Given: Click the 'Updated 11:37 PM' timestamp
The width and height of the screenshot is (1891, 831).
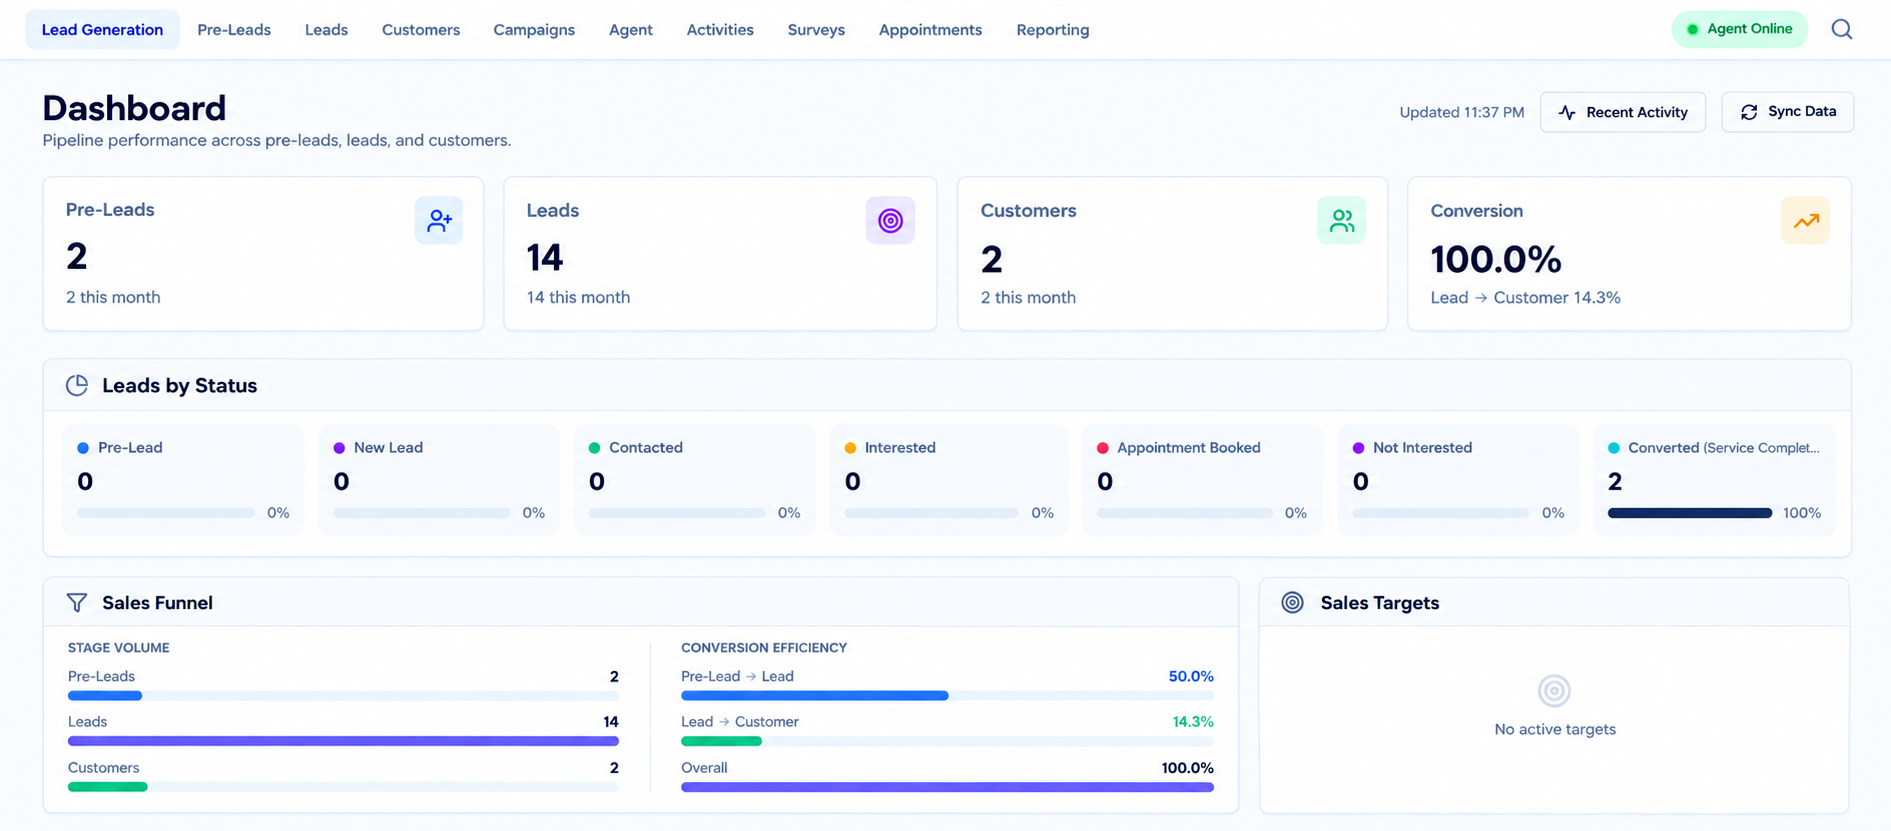Looking at the screenshot, I should 1462,112.
